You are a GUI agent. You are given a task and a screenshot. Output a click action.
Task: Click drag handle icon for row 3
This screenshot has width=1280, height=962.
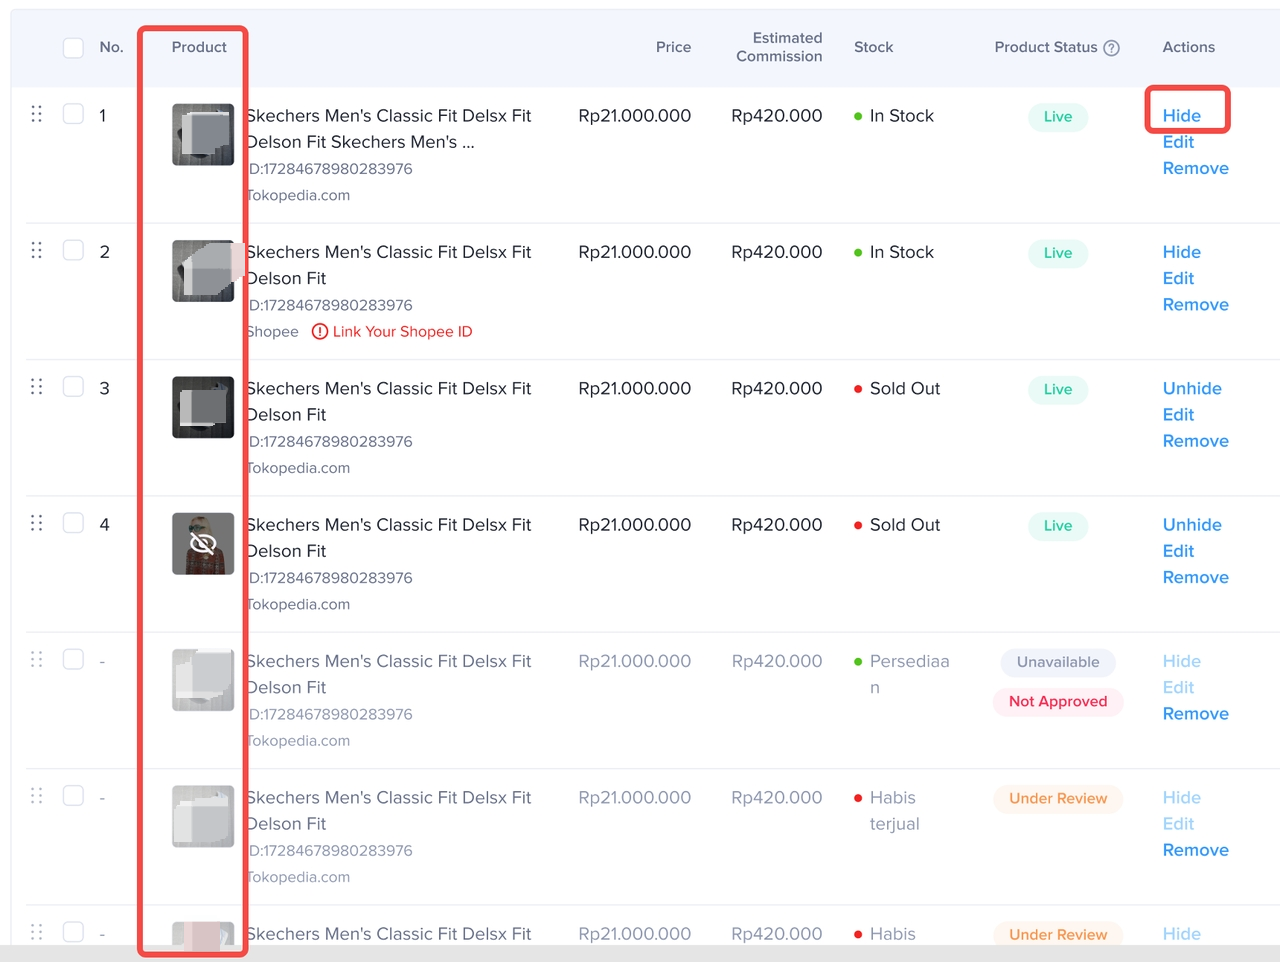tap(37, 386)
